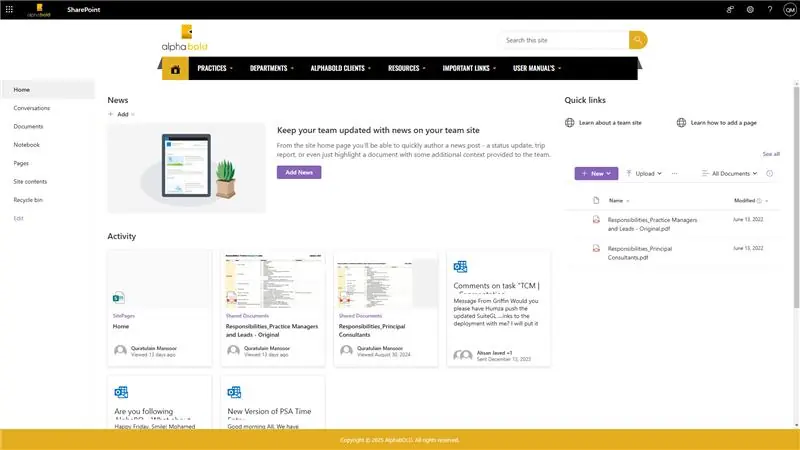
Task: Open the All Documents view dropdown
Action: 730,173
